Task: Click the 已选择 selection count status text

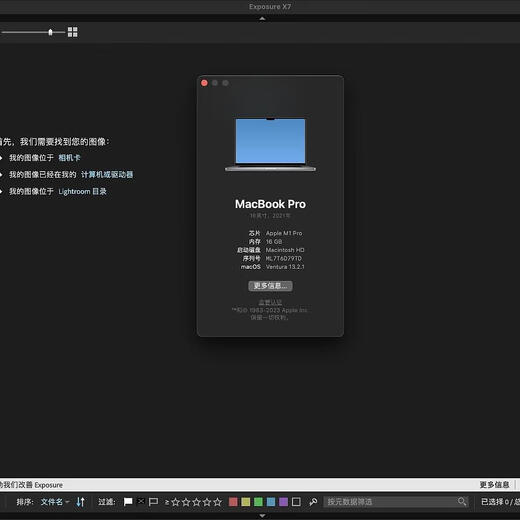Action: click(x=500, y=502)
